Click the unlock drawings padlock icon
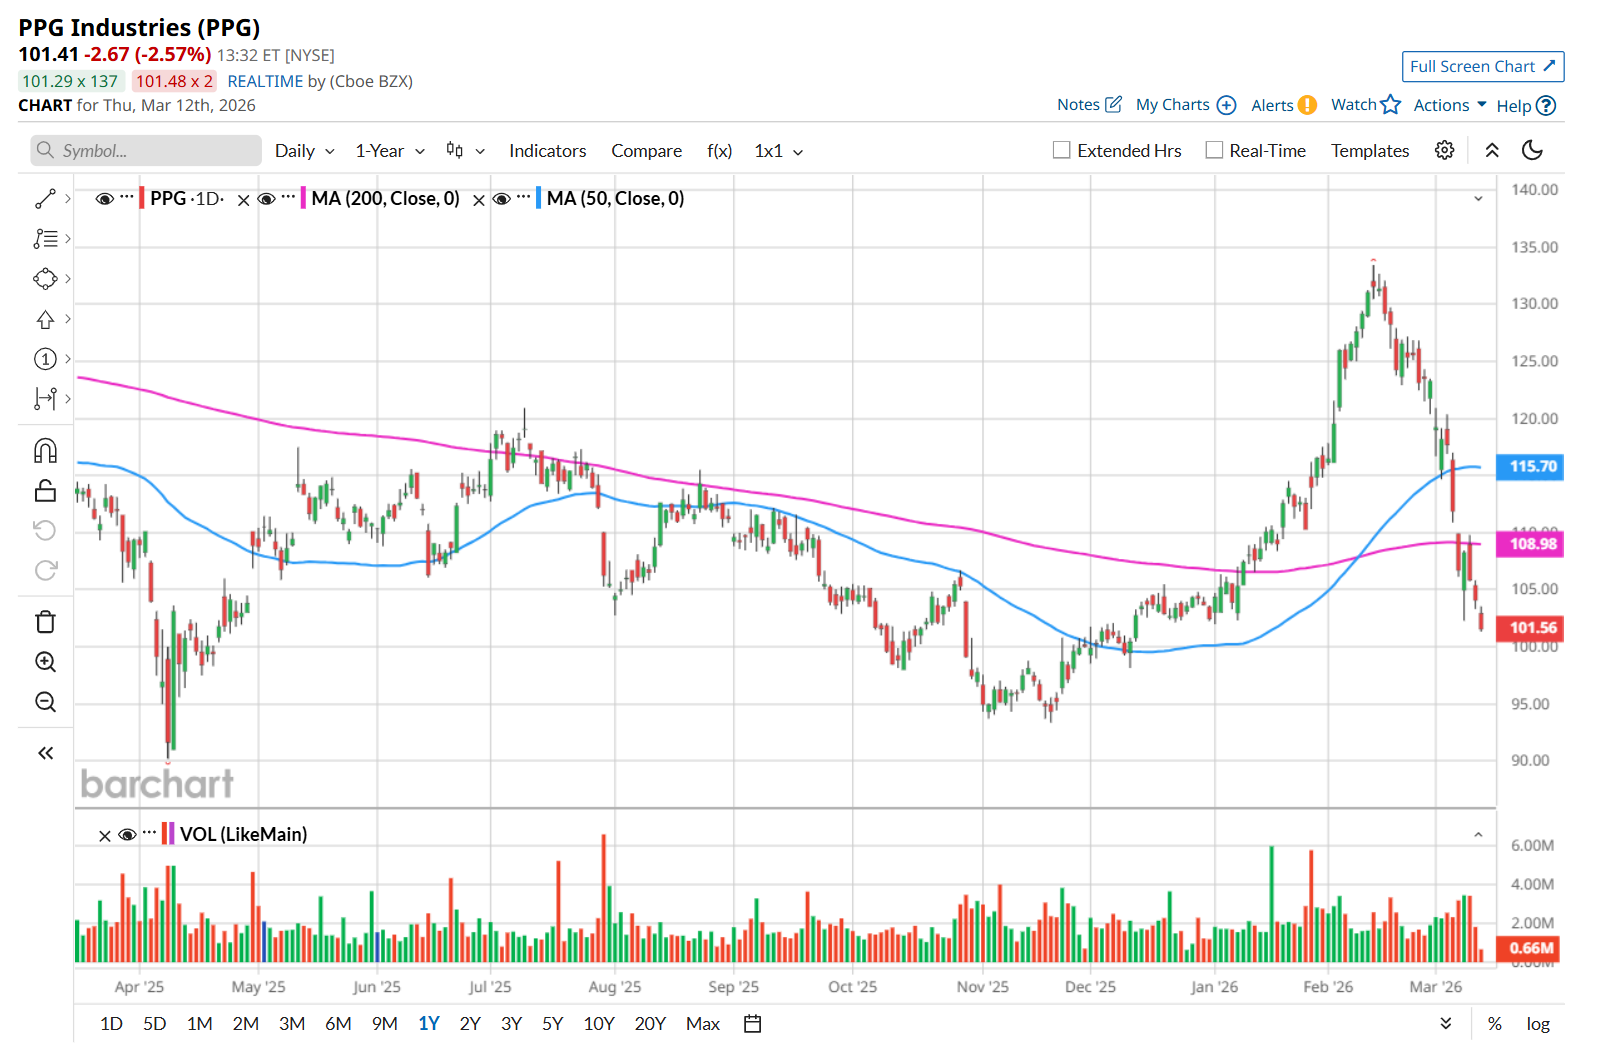The image size is (1604, 1059). (45, 491)
